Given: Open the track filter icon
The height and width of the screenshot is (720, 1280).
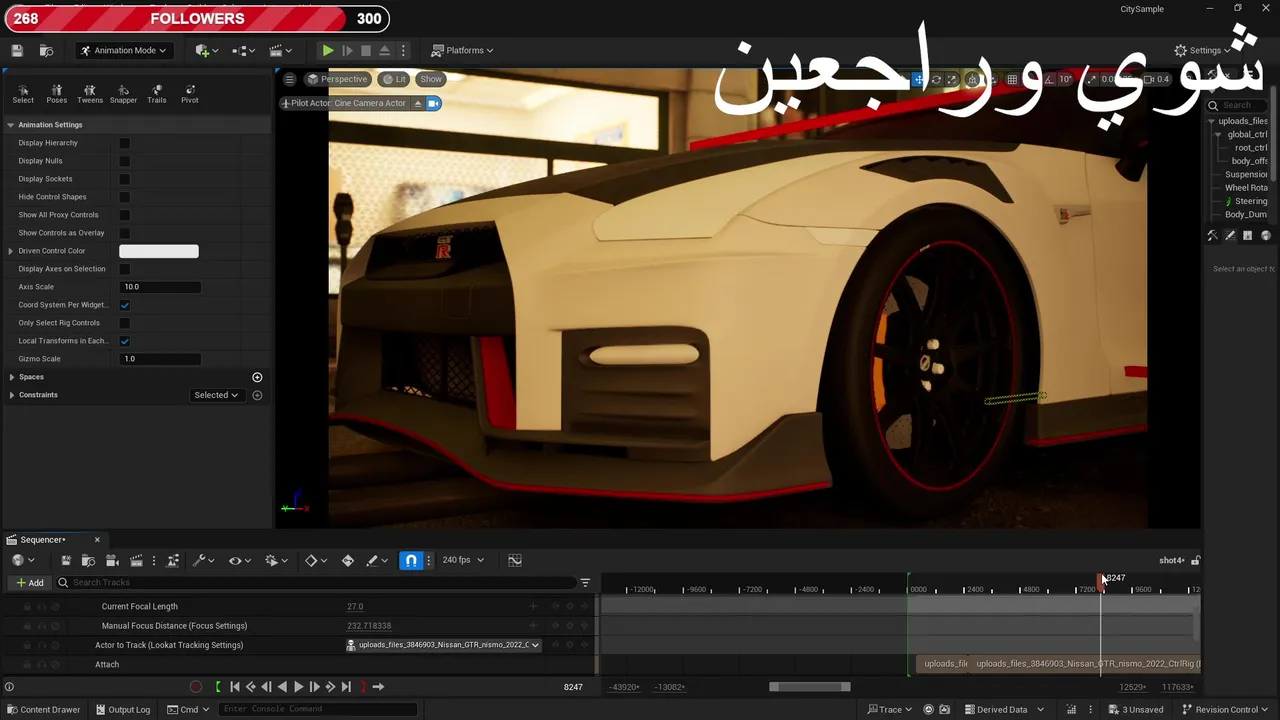Looking at the screenshot, I should pyautogui.click(x=585, y=583).
